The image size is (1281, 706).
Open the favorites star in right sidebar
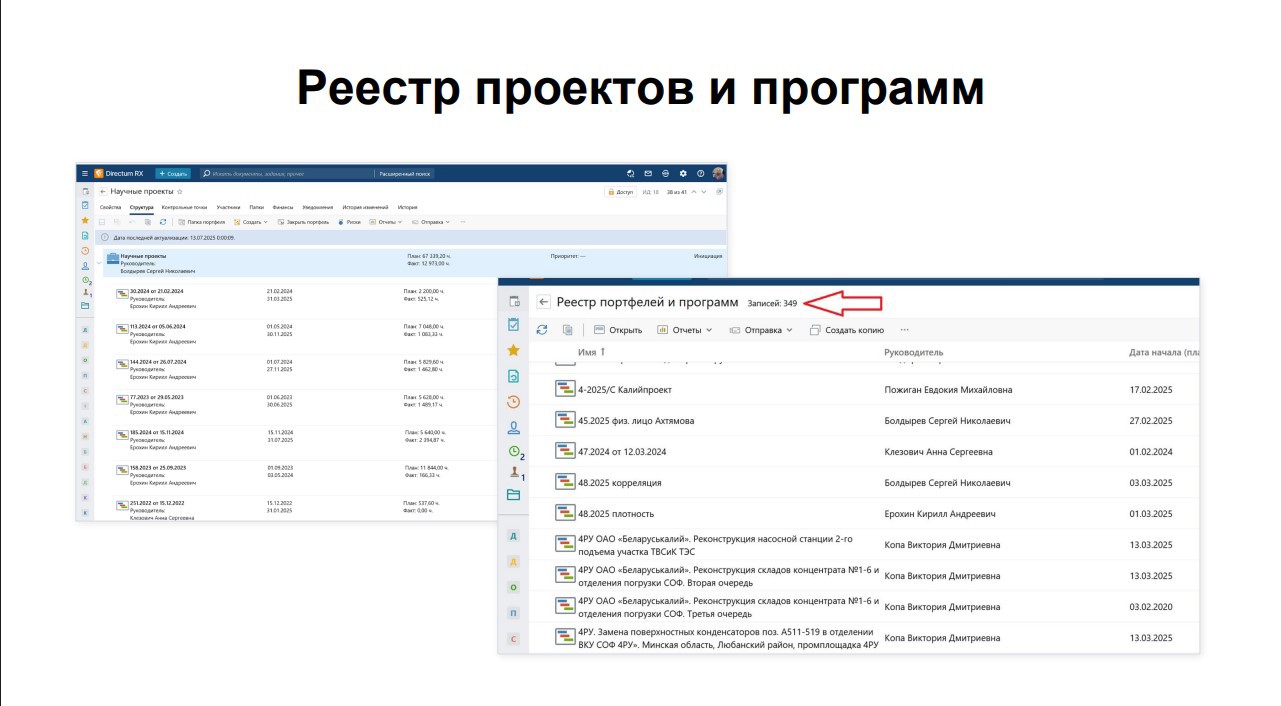pos(513,350)
